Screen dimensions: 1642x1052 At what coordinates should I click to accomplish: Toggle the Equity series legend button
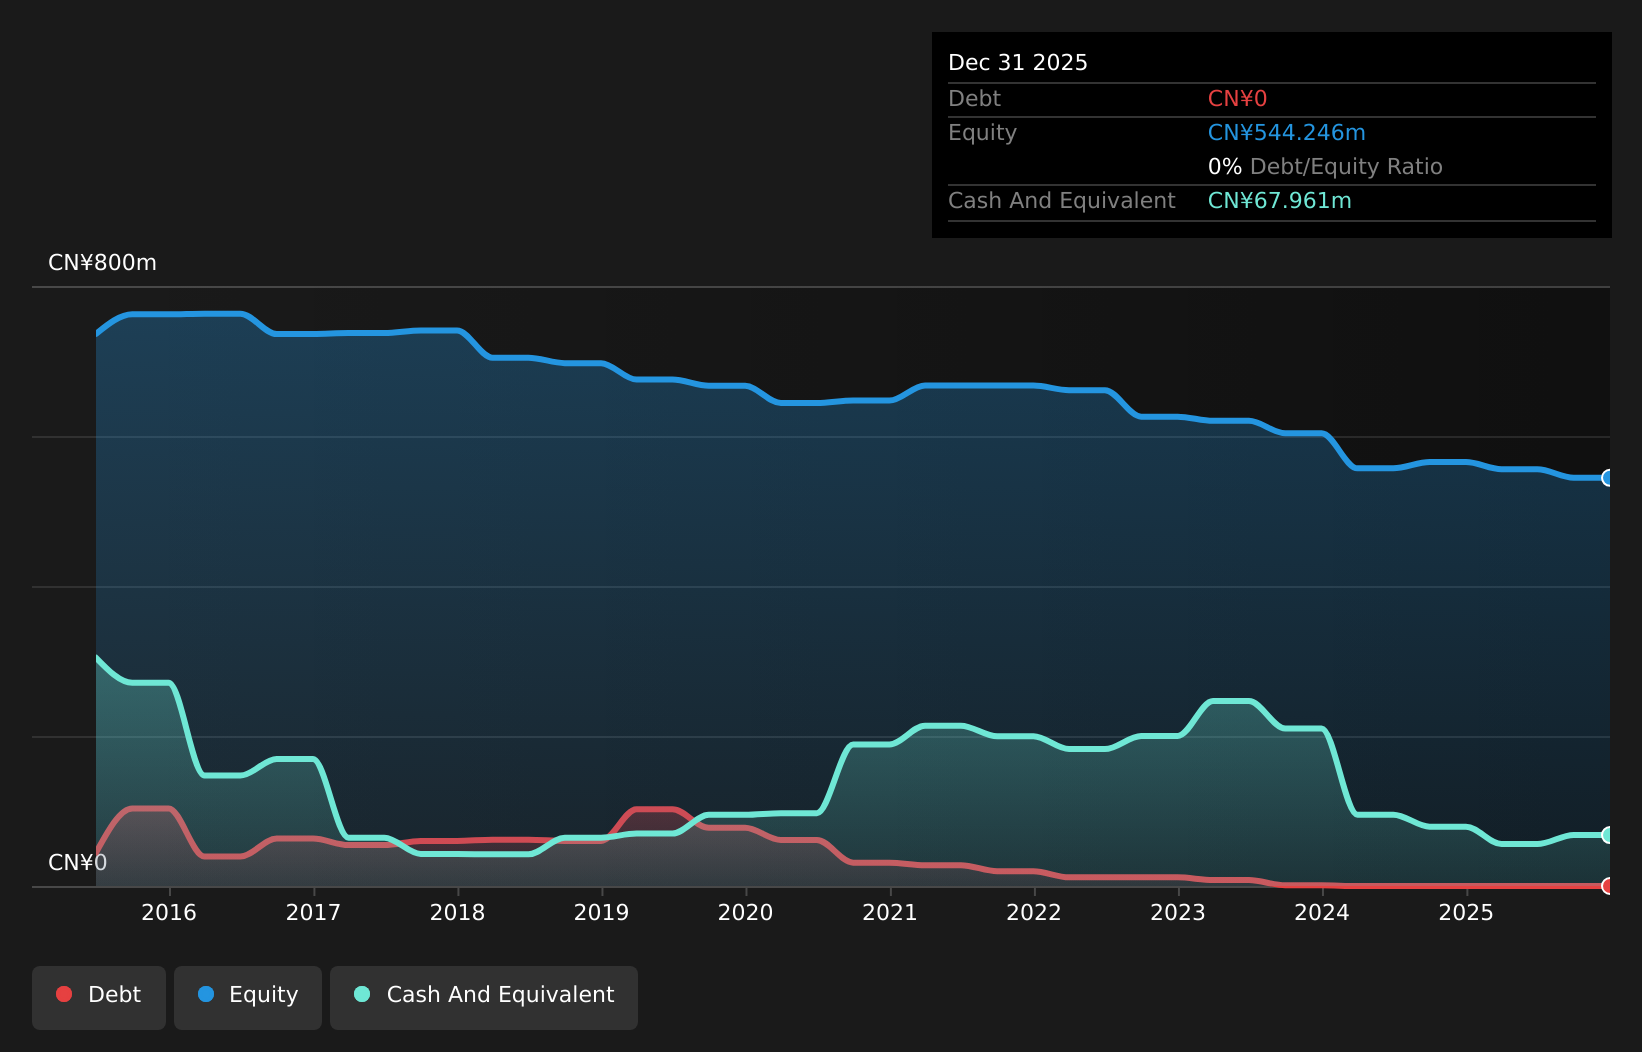point(248,997)
